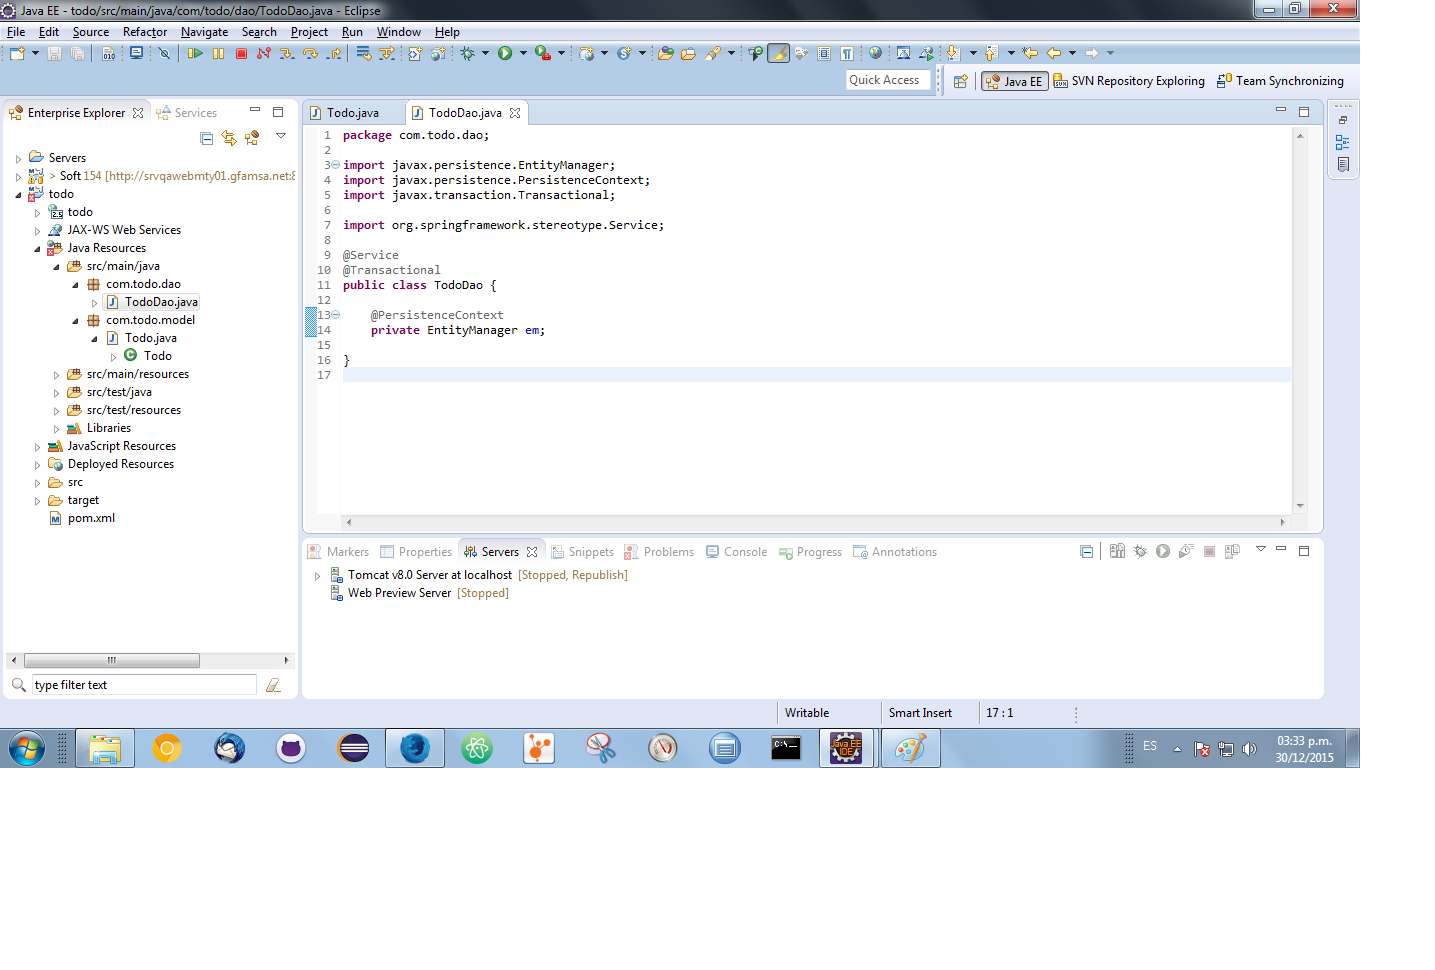Click the type filter text field
1435x970 pixels.
[144, 685]
